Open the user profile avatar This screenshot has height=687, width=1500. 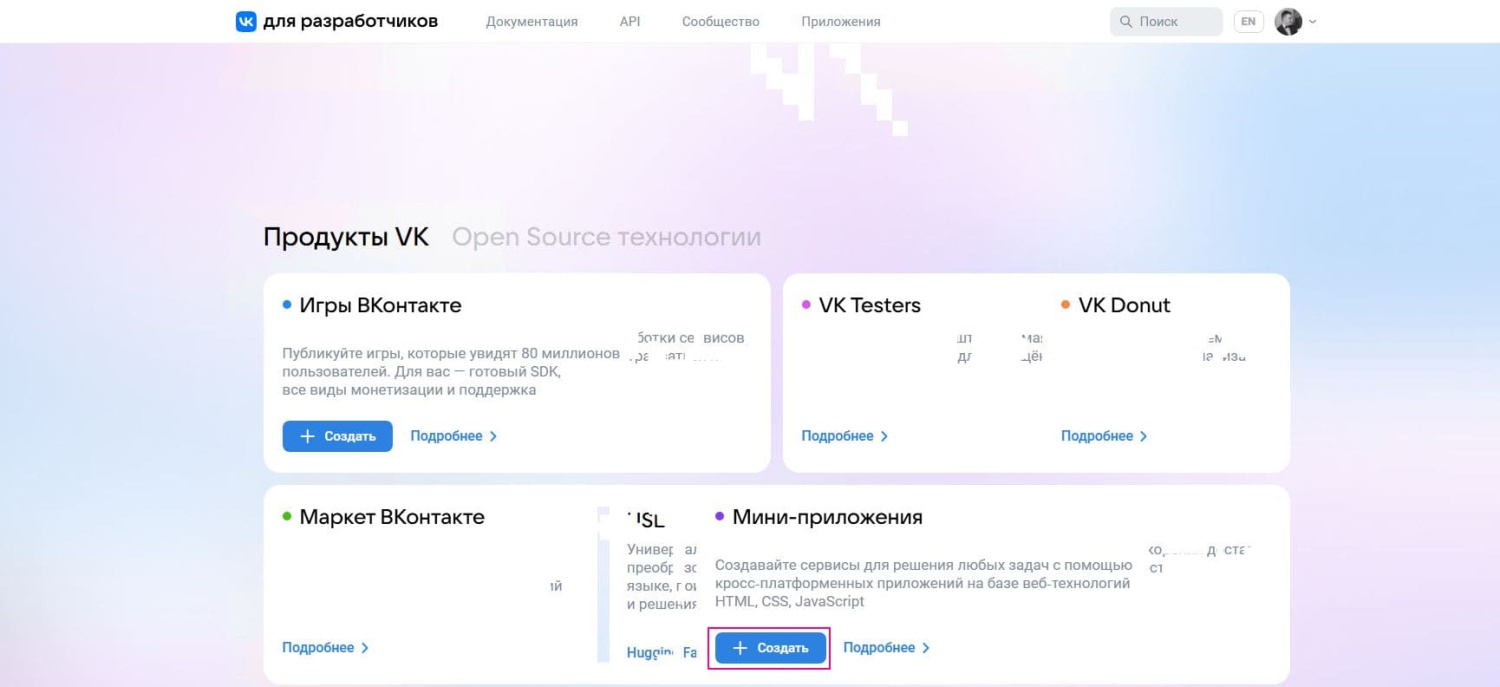[1288, 21]
